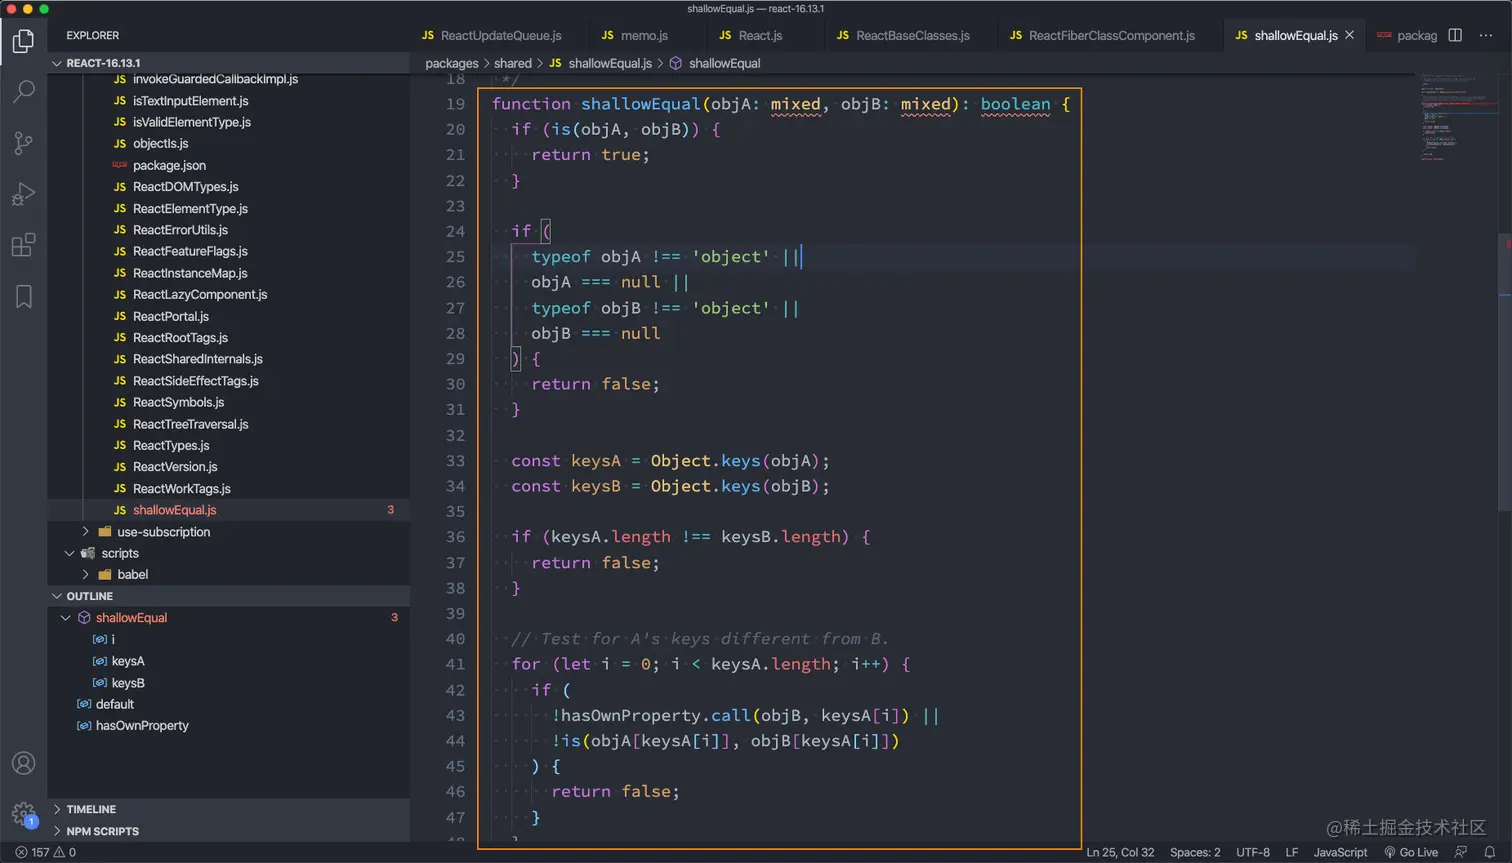
Task: Open the editor More Actions ellipsis
Action: [1486, 35]
